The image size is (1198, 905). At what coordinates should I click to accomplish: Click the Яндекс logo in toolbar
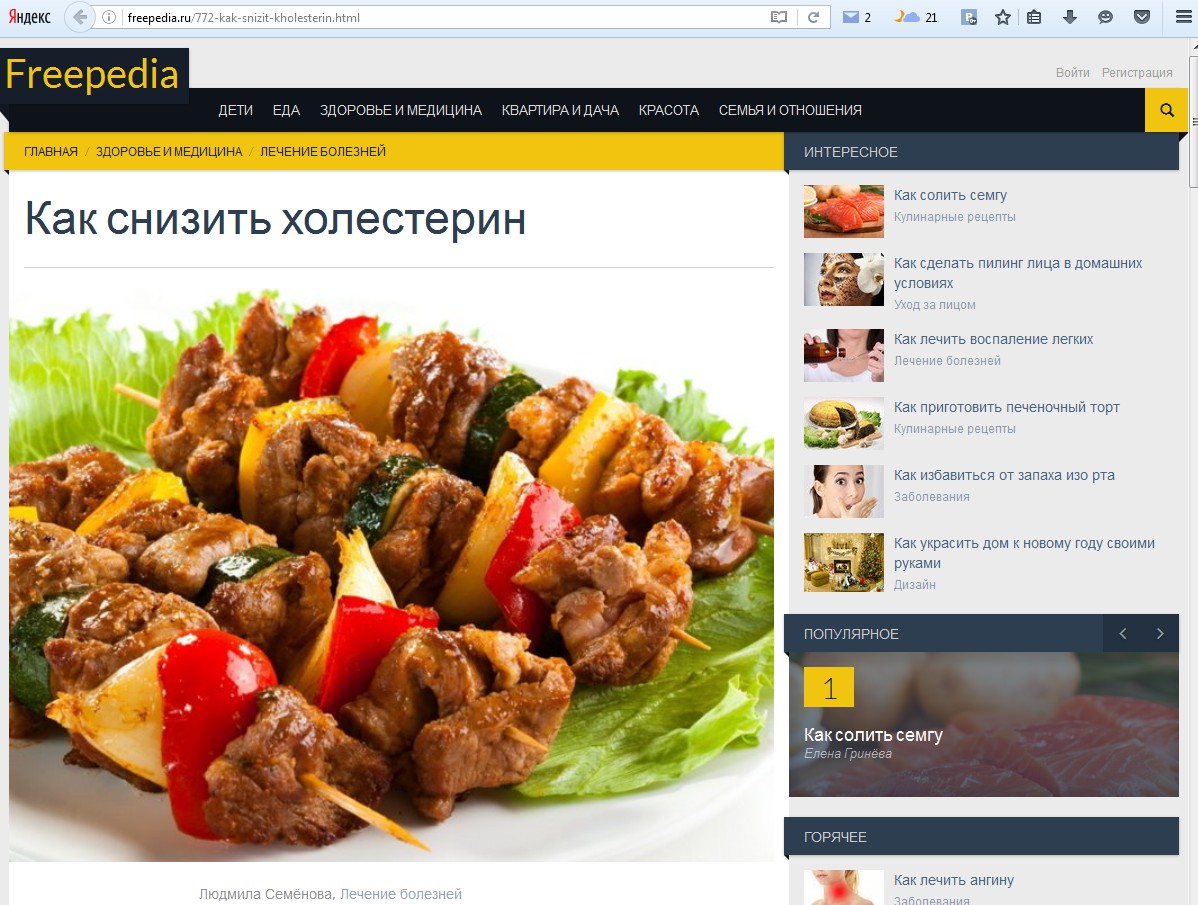tap(29, 17)
